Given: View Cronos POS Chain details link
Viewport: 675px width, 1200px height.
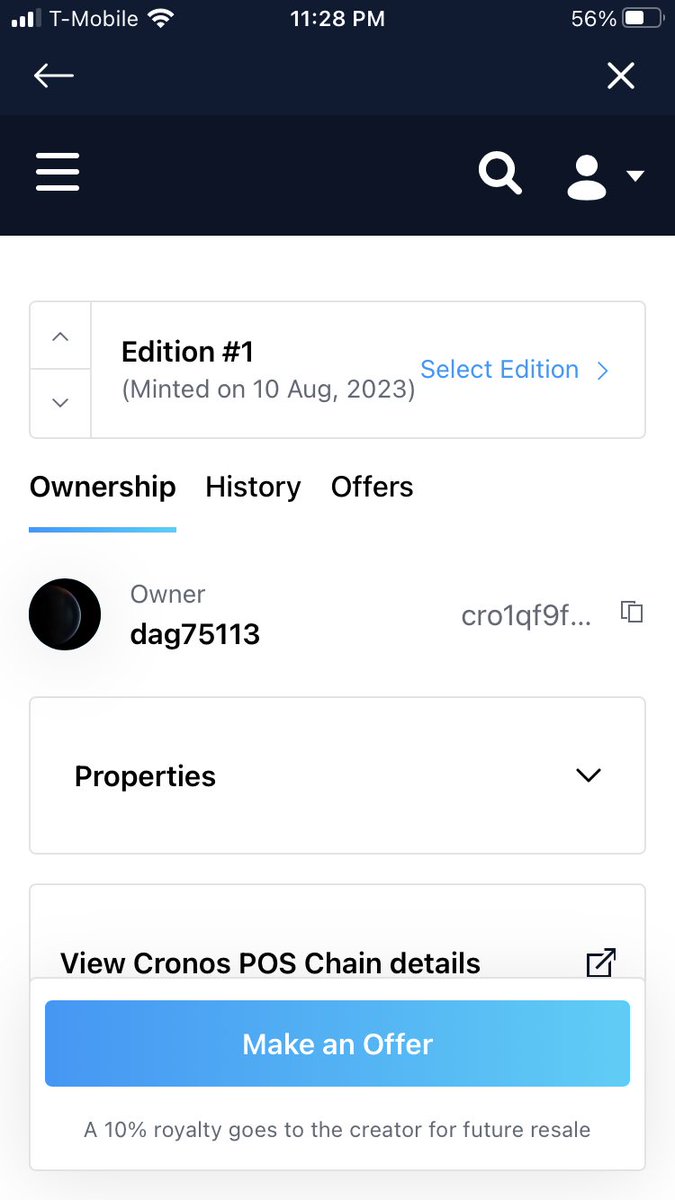Looking at the screenshot, I should tap(270, 964).
